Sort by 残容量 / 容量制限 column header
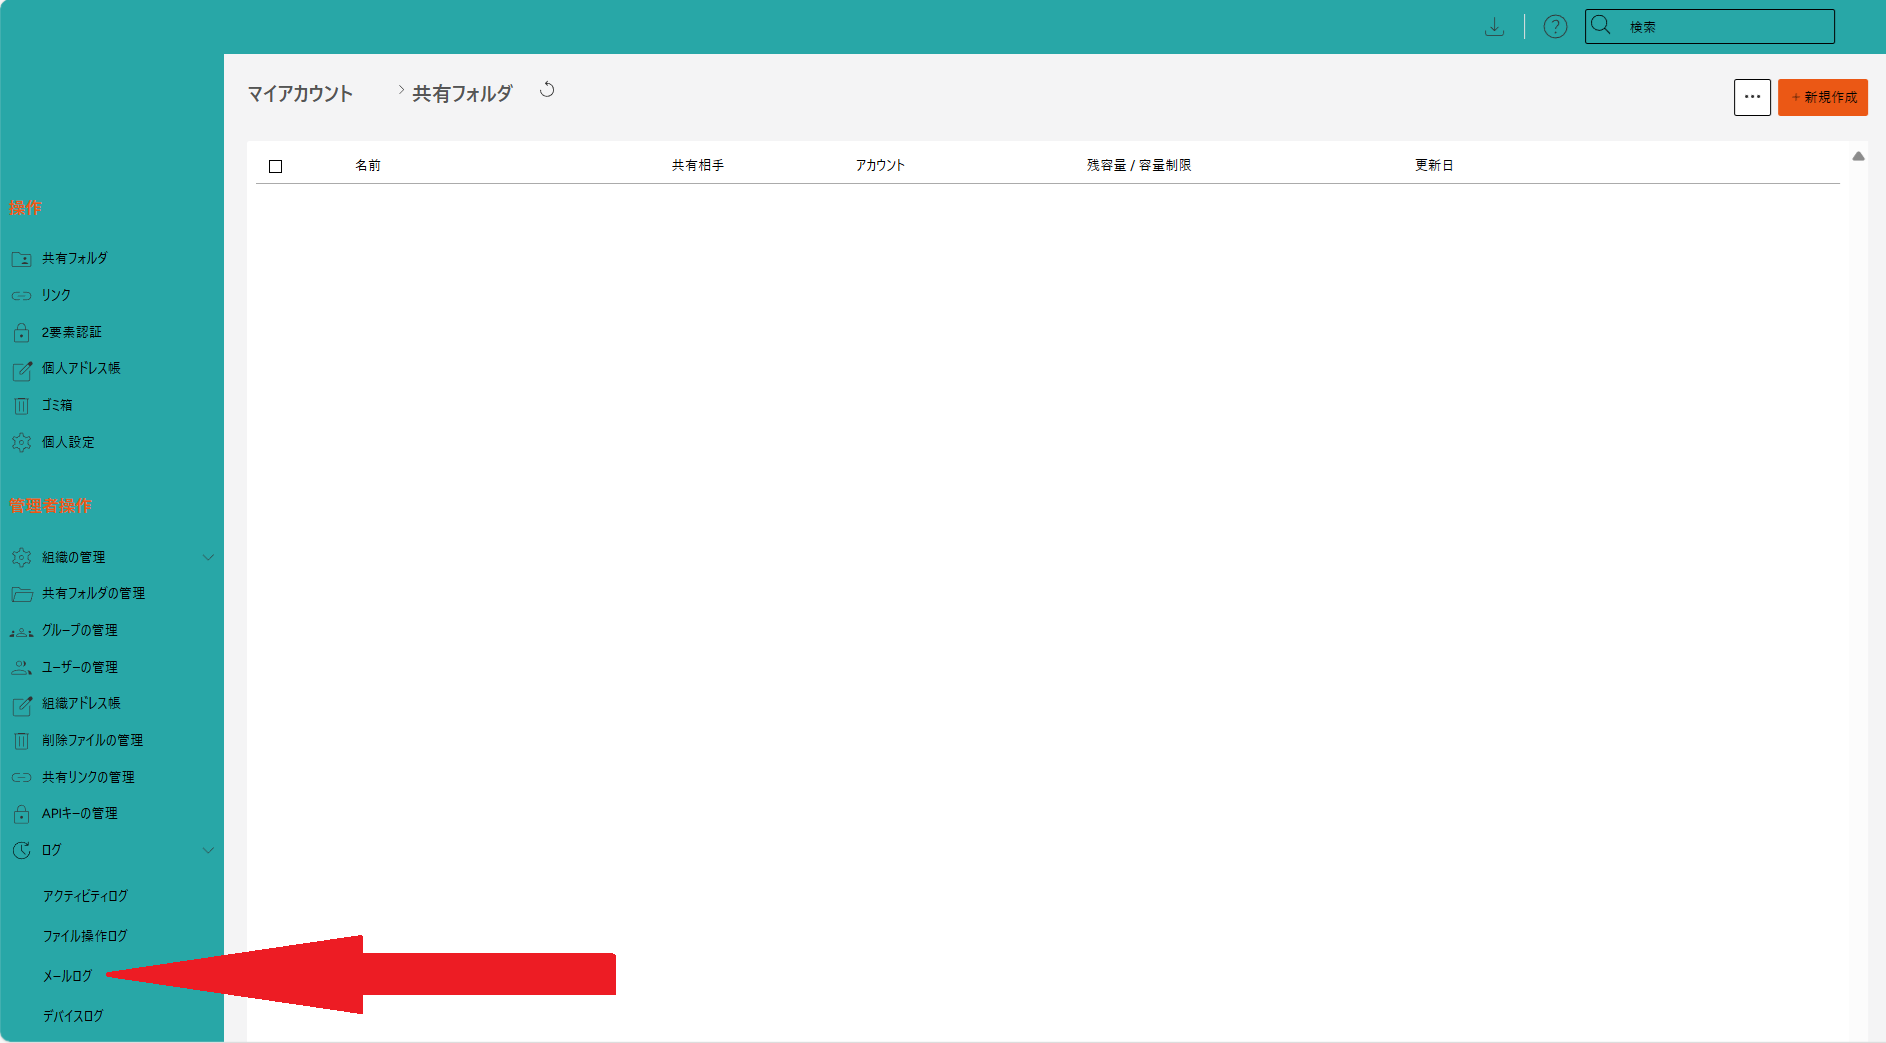 pyautogui.click(x=1139, y=165)
